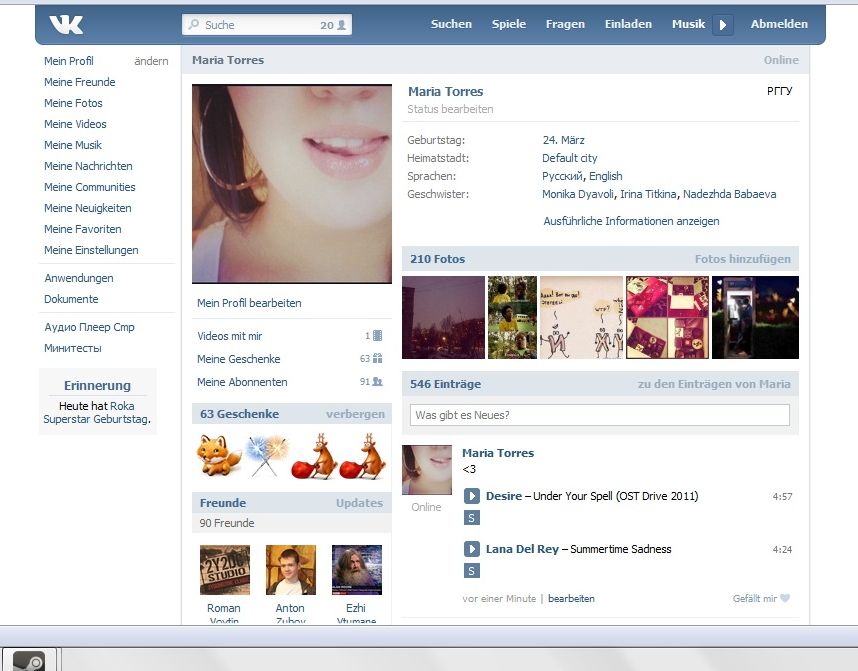The image size is (858, 671).
Task: Go to Mein Profil
Action: (x=69, y=61)
